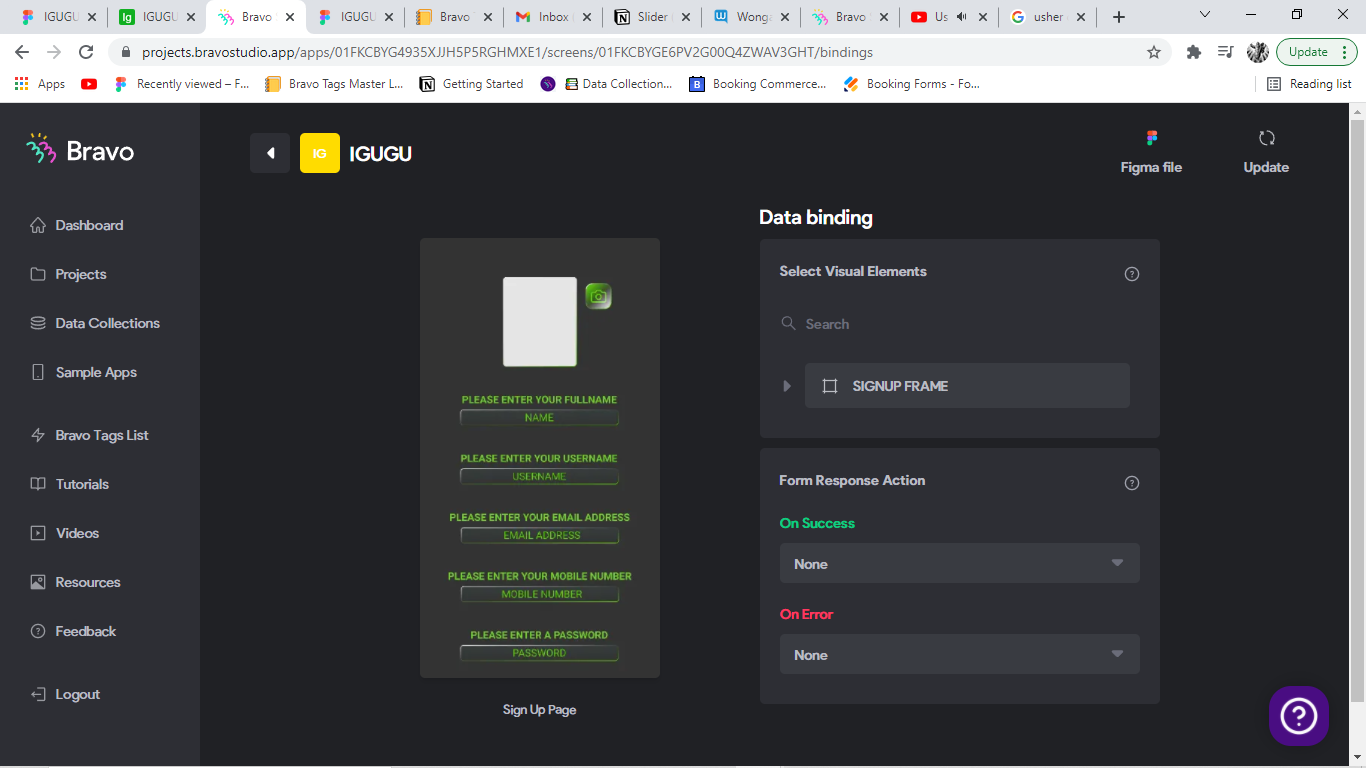Switch to the Slider Notion tab
Image resolution: width=1366 pixels, height=768 pixels.
click(652, 17)
